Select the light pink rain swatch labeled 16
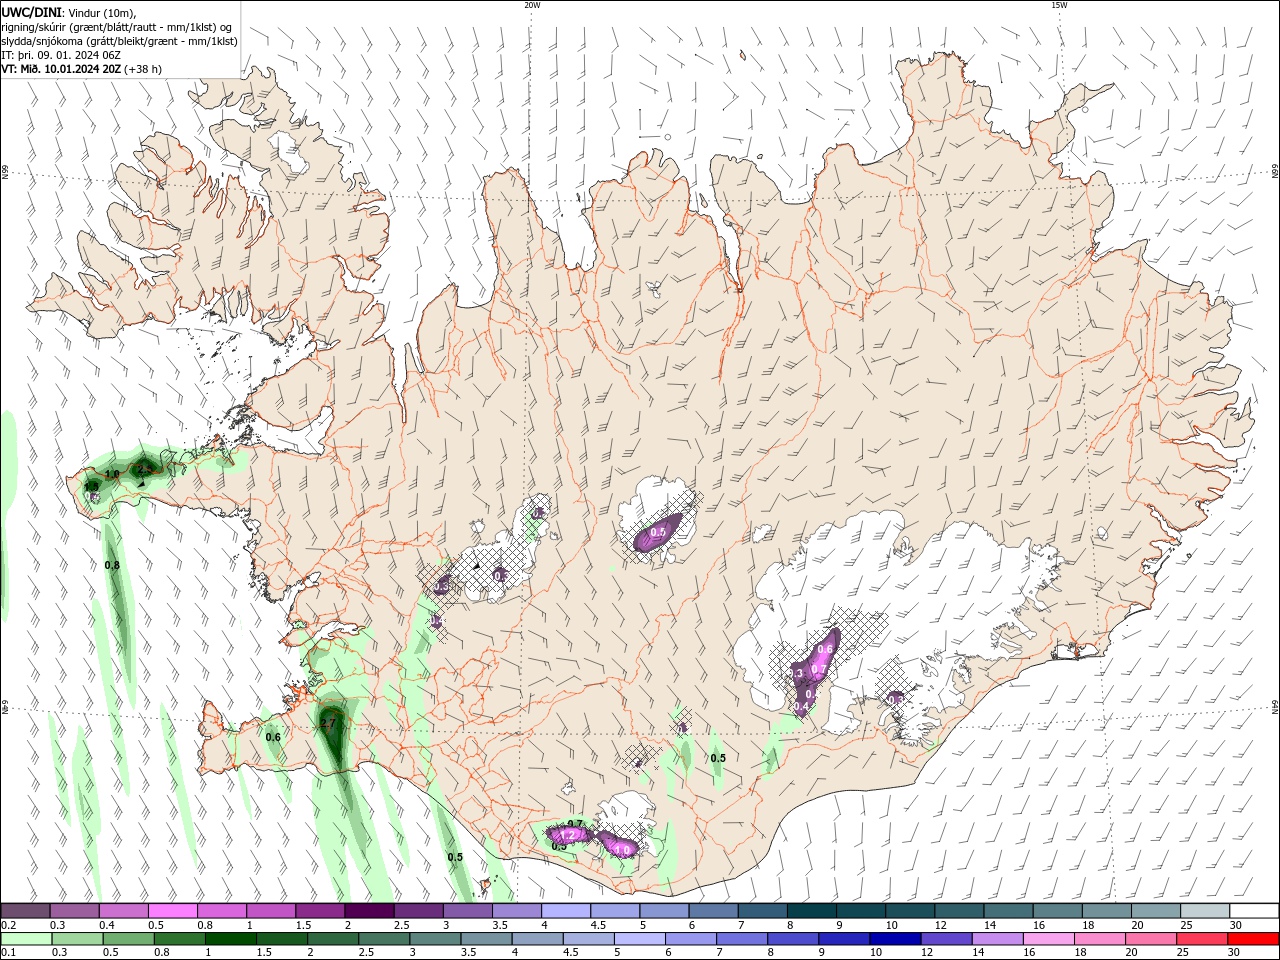Image resolution: width=1280 pixels, height=960 pixels. pos(1048,939)
